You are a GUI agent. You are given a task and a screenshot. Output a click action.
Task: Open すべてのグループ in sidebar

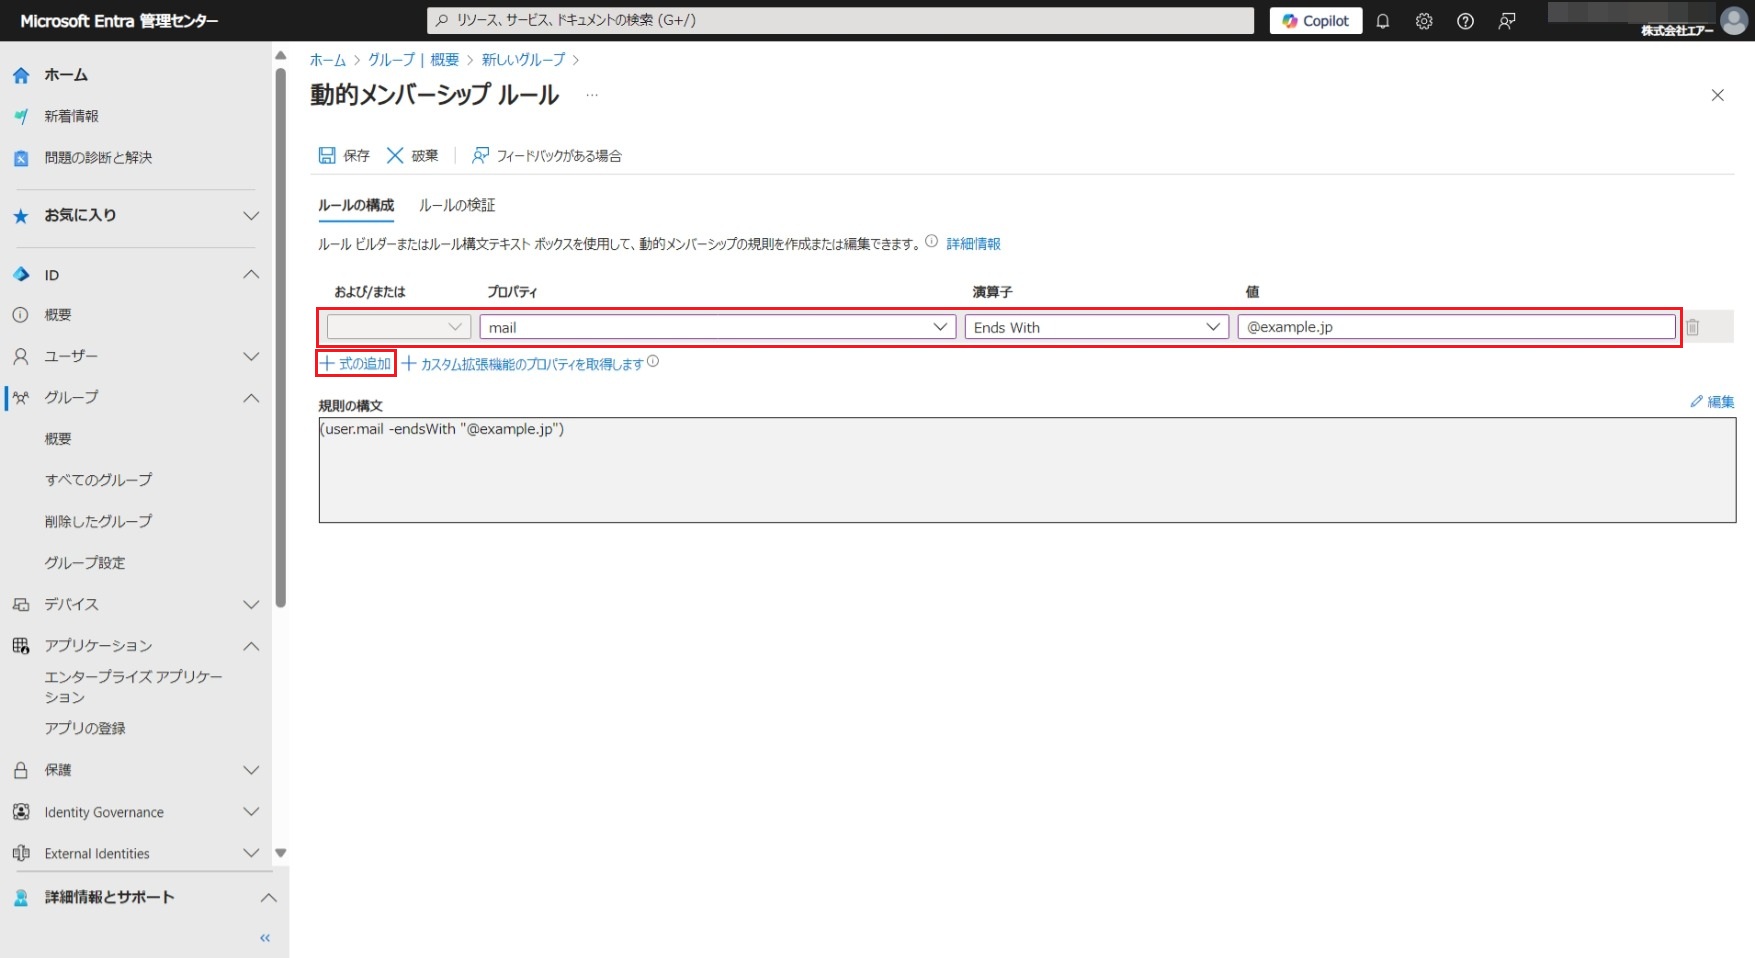point(98,480)
